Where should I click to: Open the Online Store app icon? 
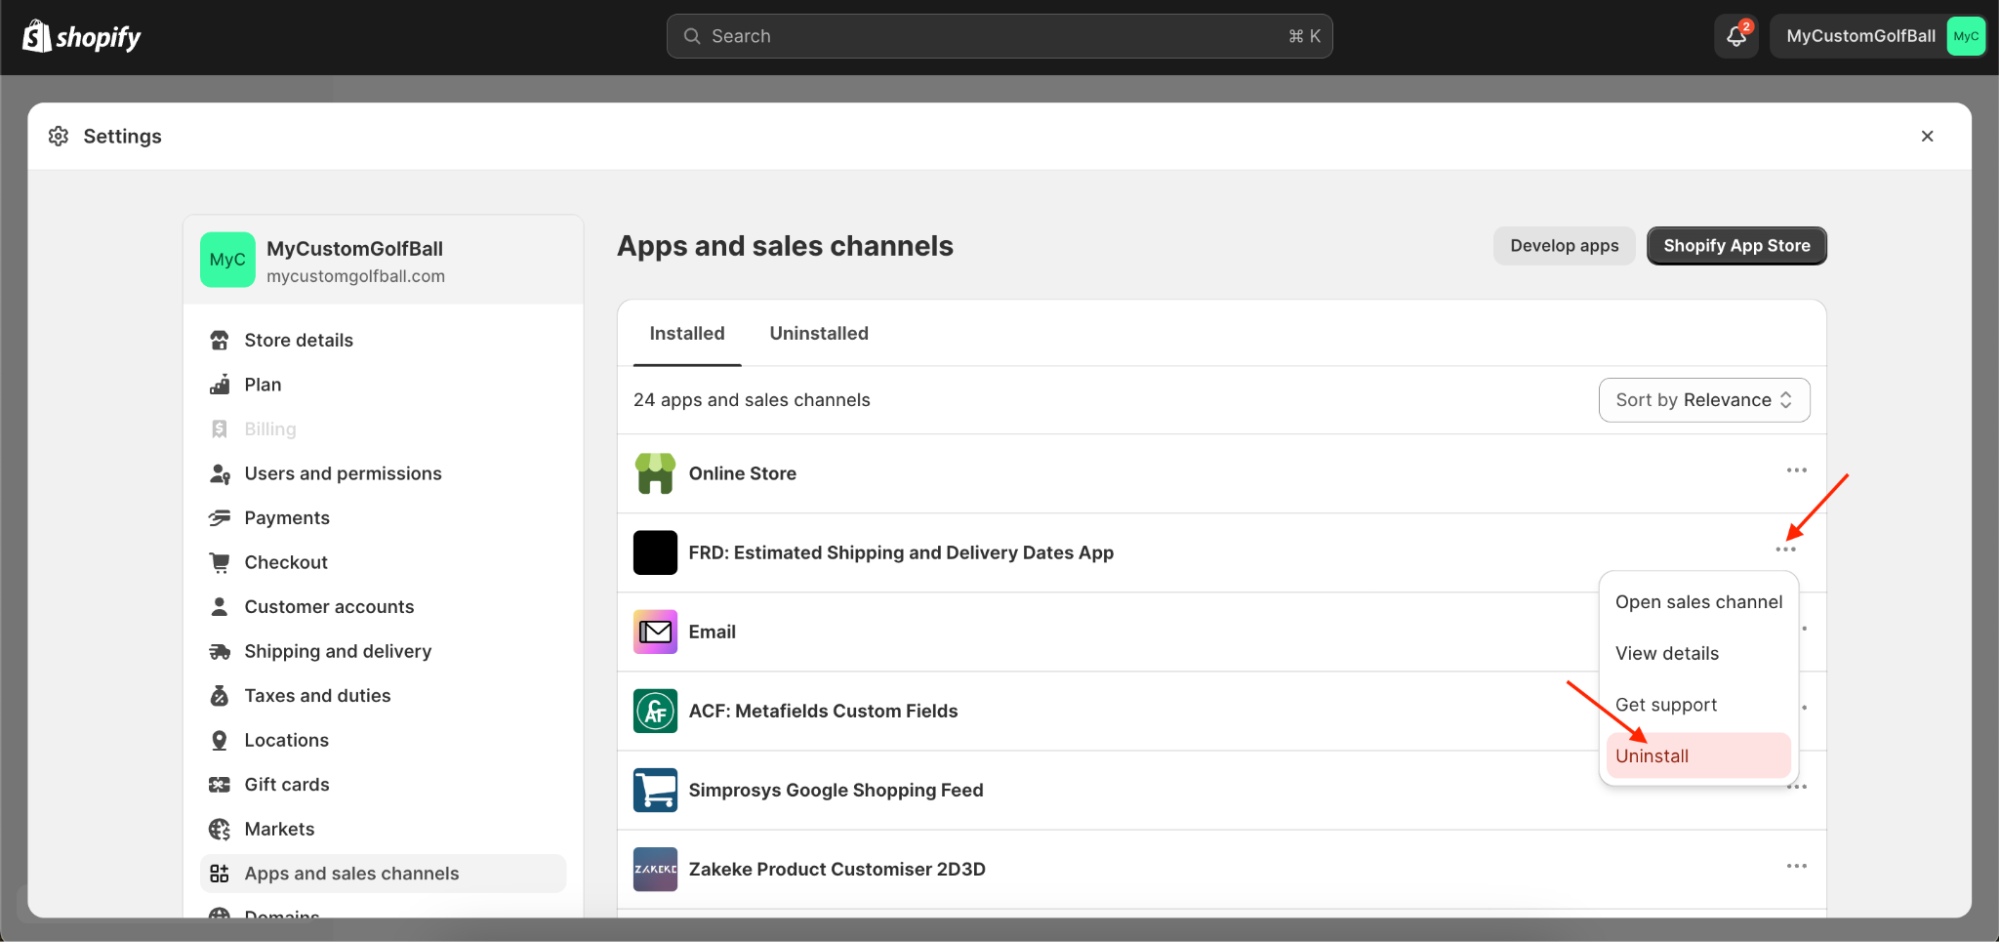[x=655, y=473]
